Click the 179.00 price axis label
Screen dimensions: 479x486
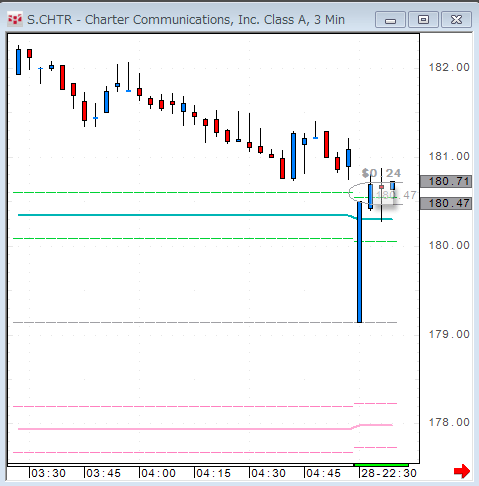[x=449, y=334]
